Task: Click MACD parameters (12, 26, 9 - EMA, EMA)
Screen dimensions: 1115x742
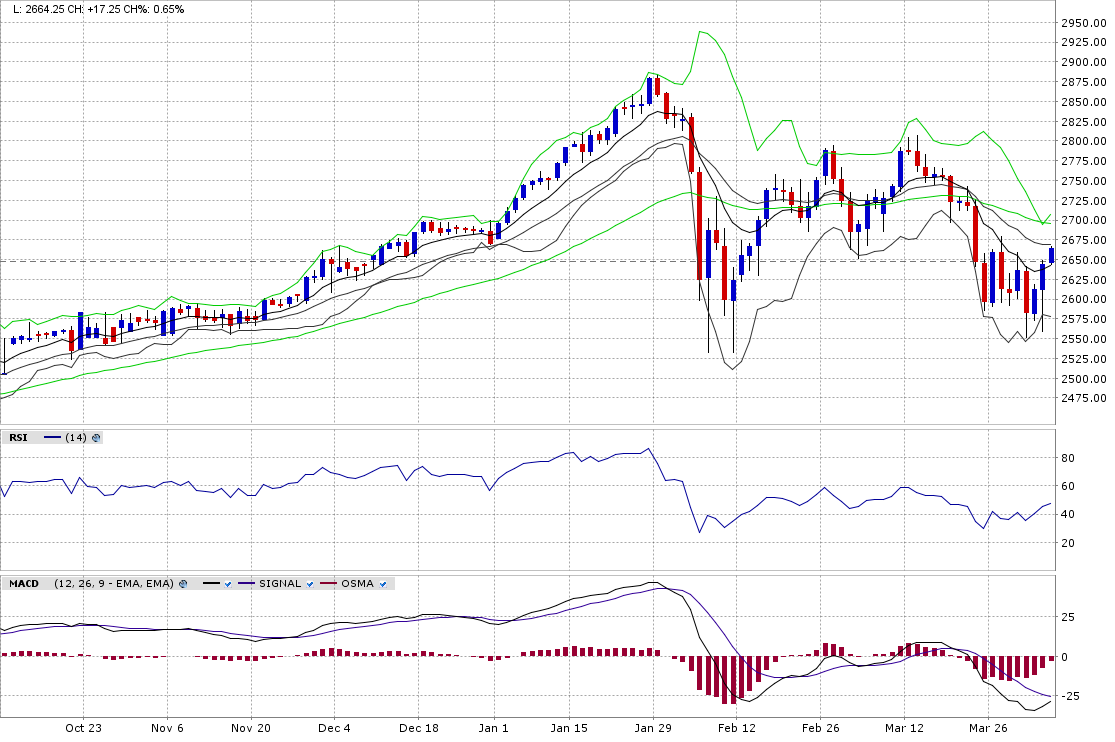Action: pyautogui.click(x=114, y=583)
